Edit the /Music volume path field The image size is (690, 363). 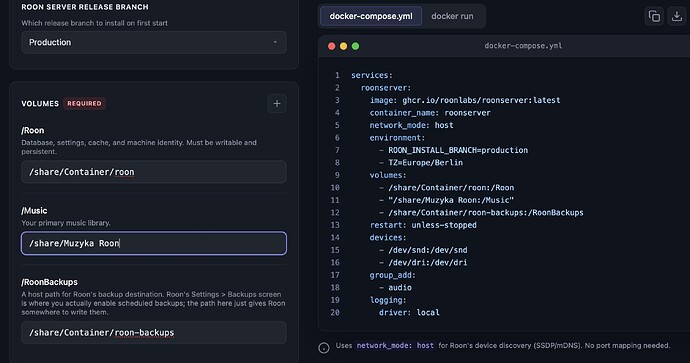click(x=154, y=243)
